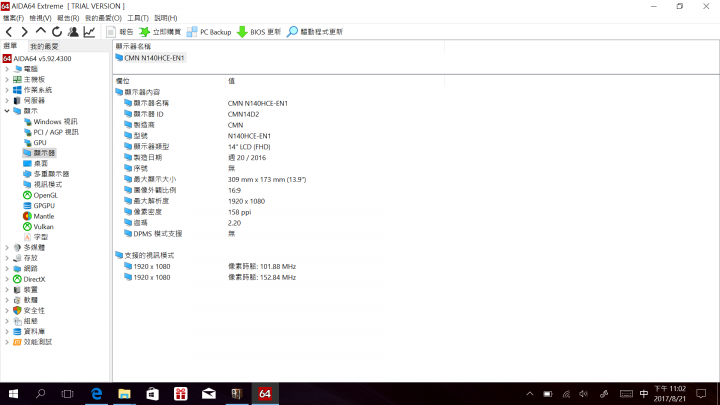Image resolution: width=720 pixels, height=405 pixels.
Task: Click the BIOS 更新 update button
Action: (259, 32)
